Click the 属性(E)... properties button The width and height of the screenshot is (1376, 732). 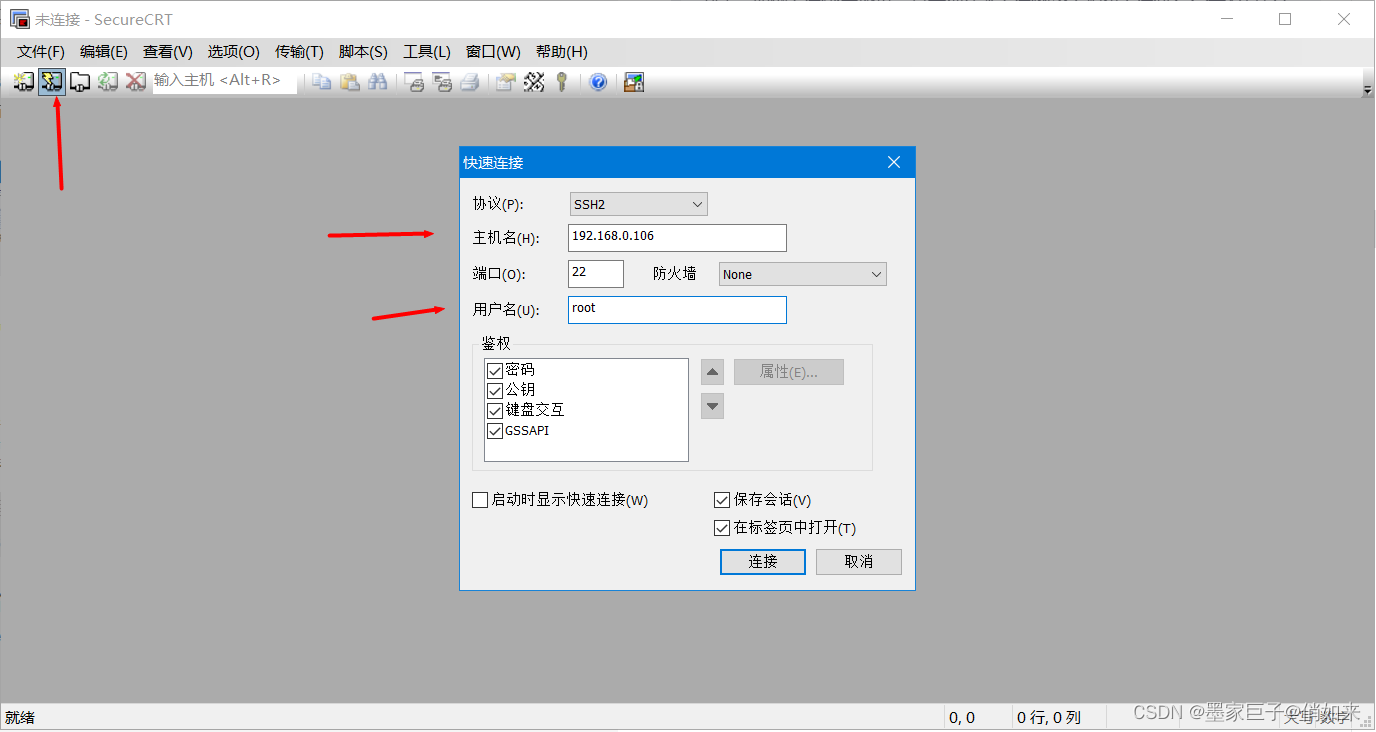point(789,372)
